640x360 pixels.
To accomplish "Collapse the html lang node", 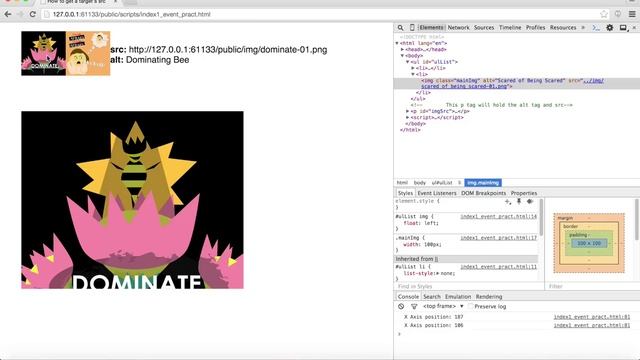I will click(397, 43).
